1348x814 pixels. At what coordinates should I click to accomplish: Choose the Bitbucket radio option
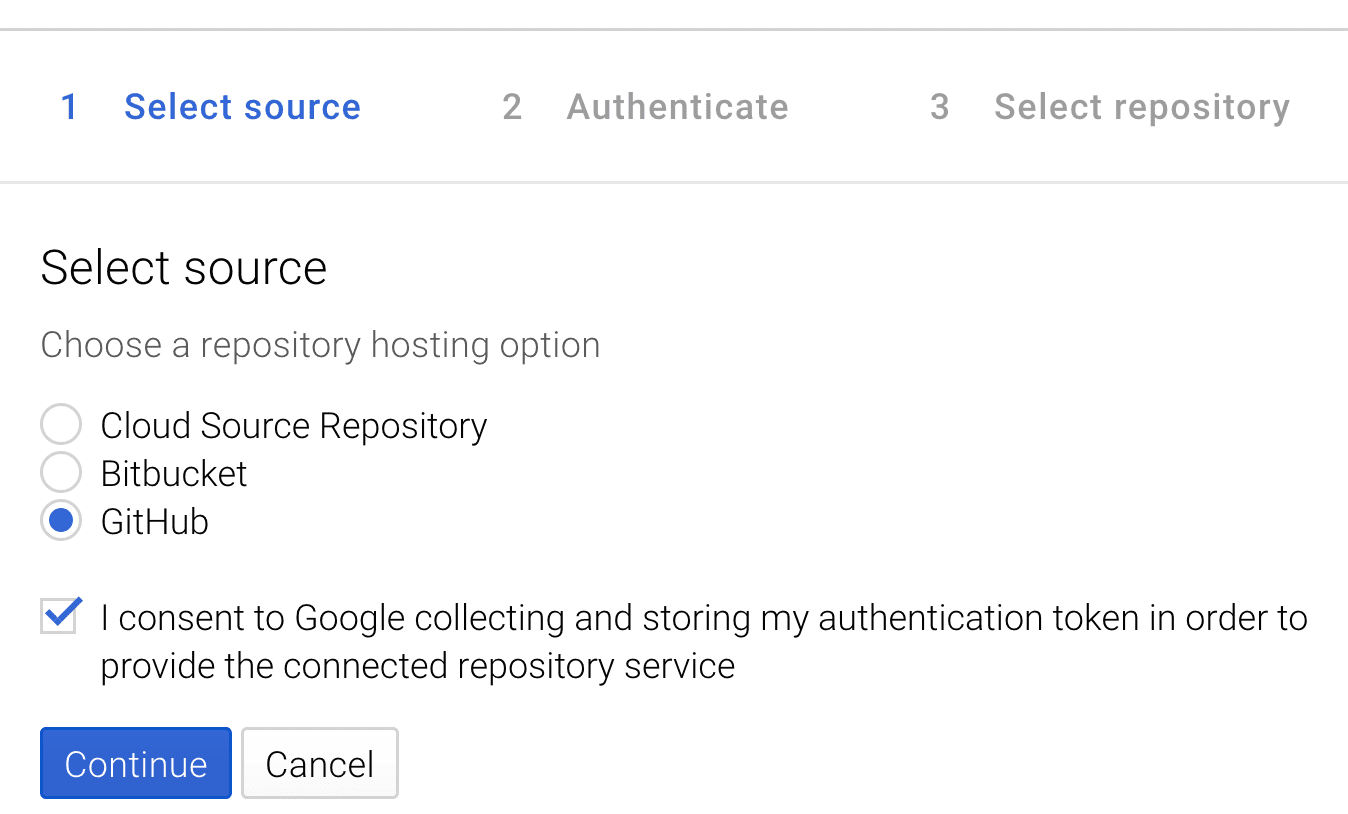pos(61,473)
